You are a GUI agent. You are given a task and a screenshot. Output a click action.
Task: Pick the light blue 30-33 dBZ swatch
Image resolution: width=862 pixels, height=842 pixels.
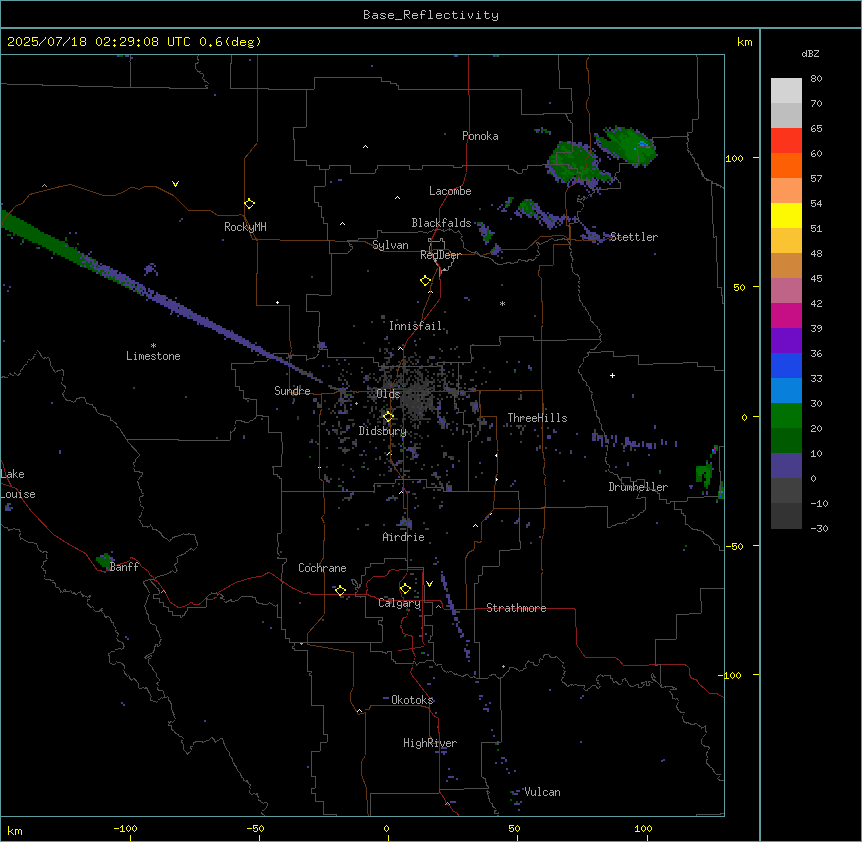pos(786,391)
